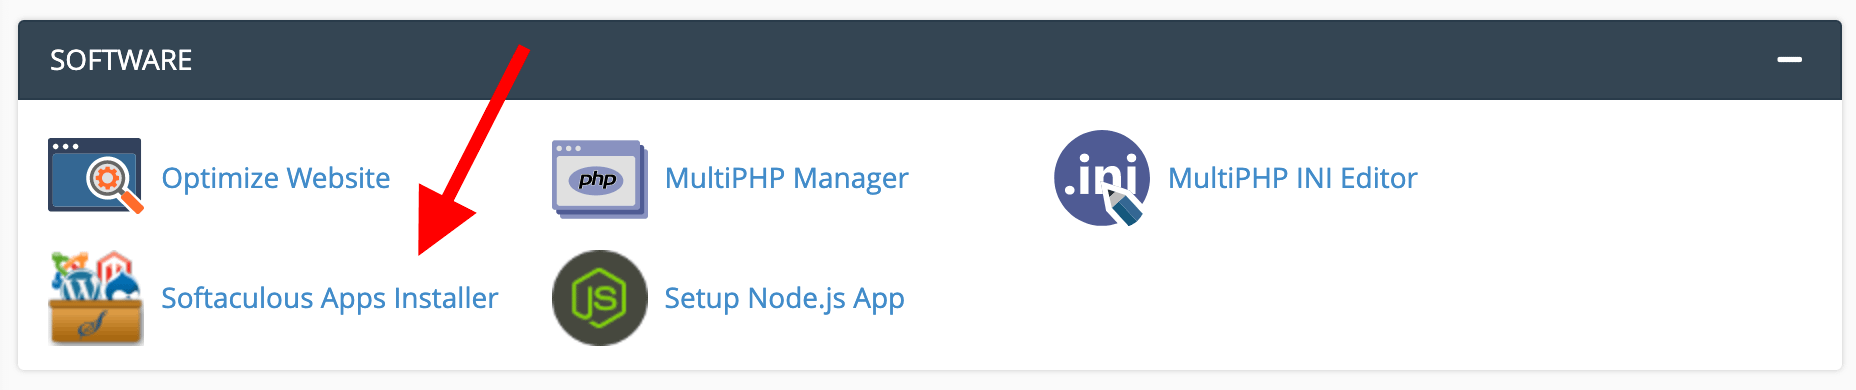Click the php badge in MultiPHP Manager icon

[597, 180]
